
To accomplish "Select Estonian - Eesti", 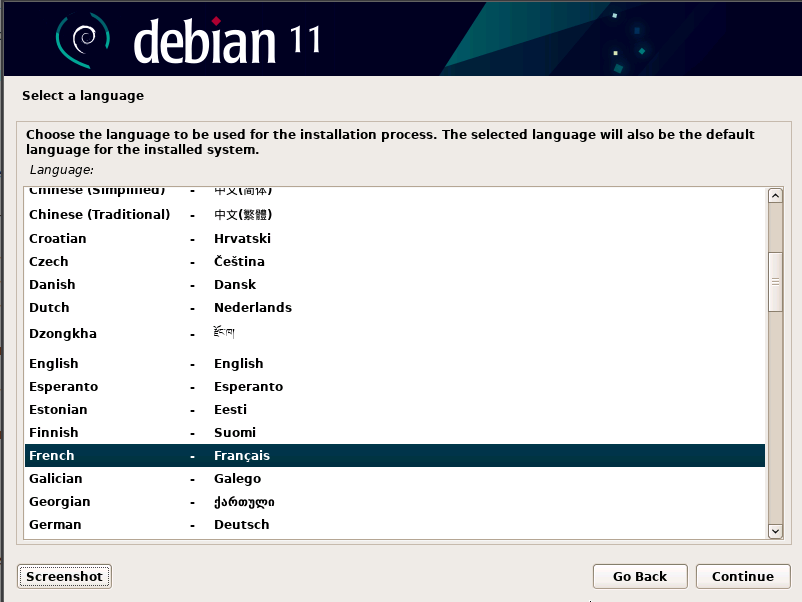I will pyautogui.click(x=58, y=410).
